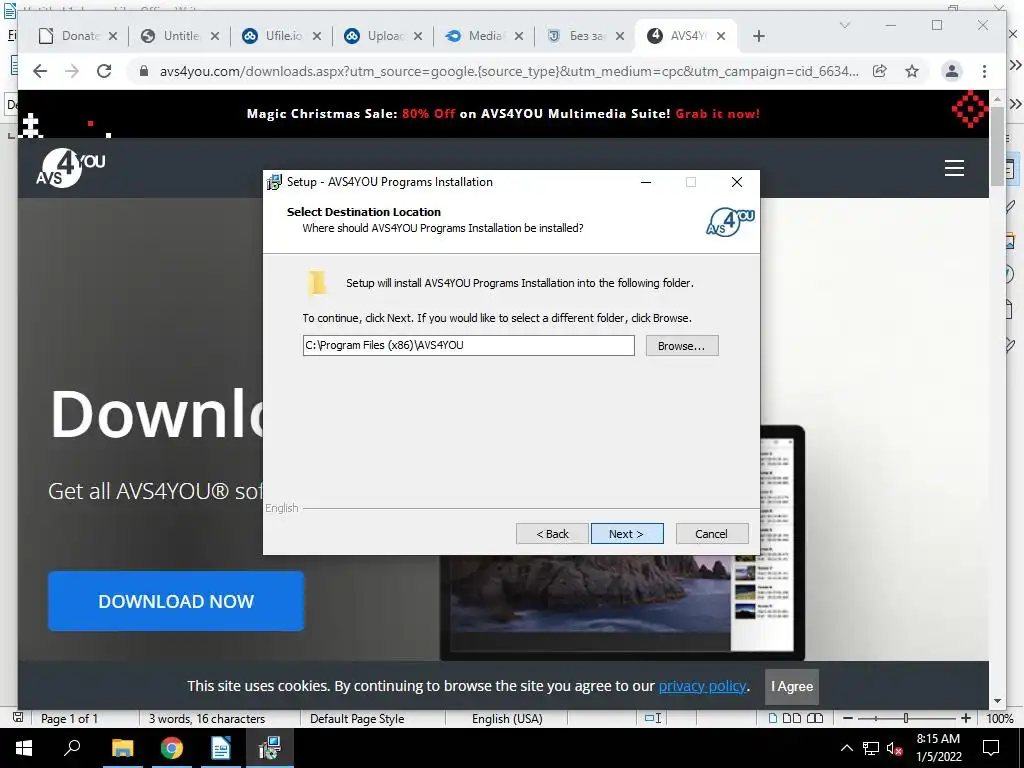Open Windows taskbar search
This screenshot has height=768, width=1024.
click(72, 748)
